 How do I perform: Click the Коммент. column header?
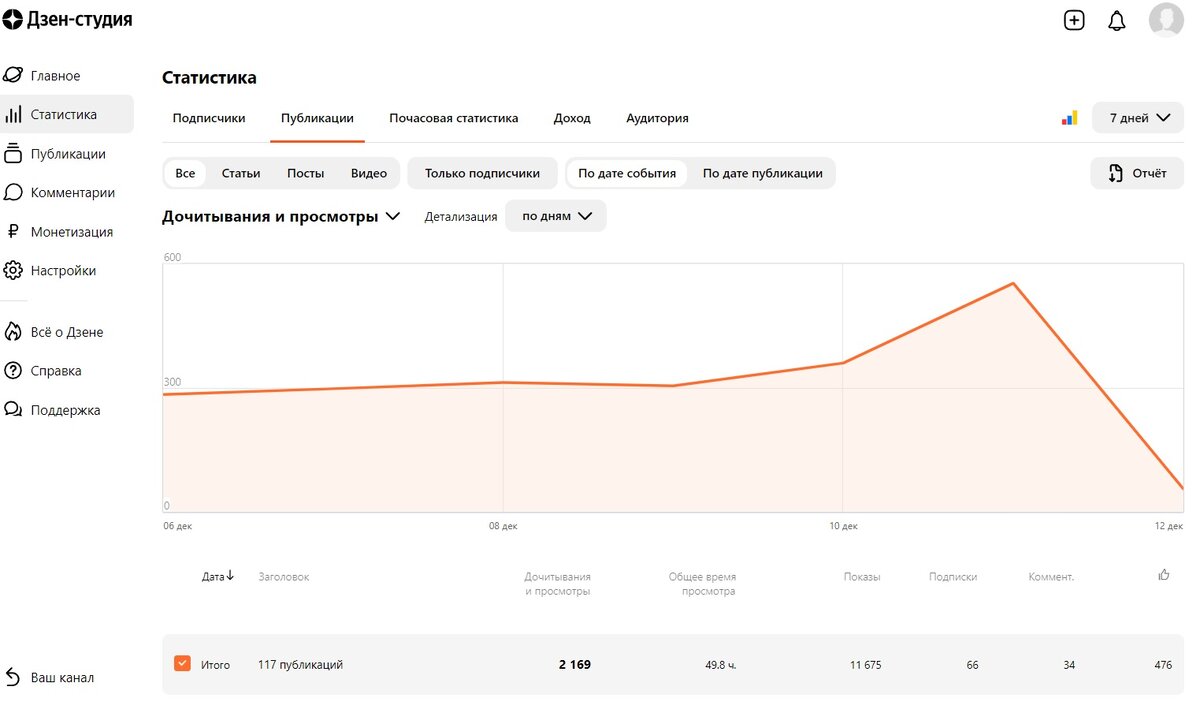(x=1051, y=577)
